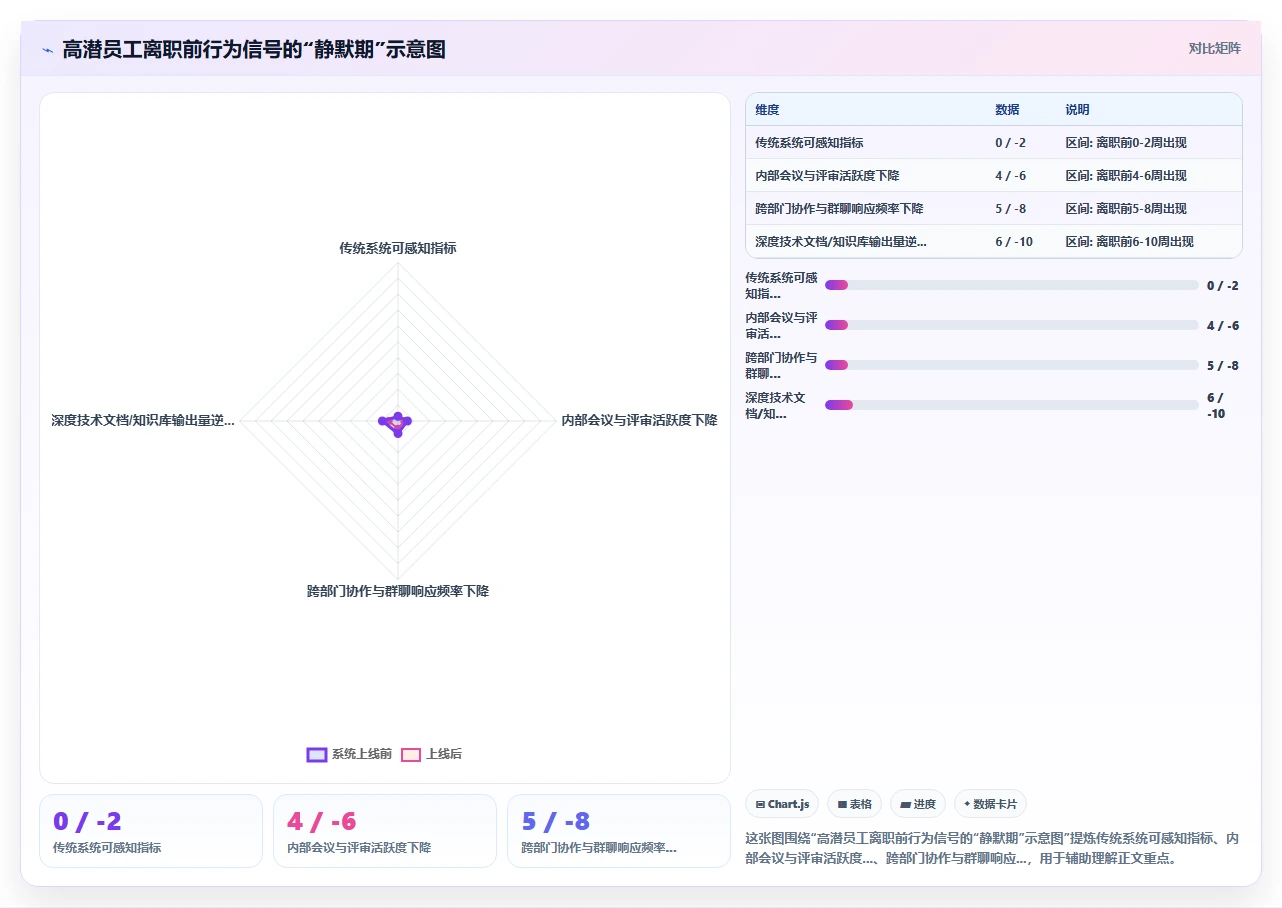Screen dimensions: 1282x908
Task: Click the 数据 column header
Action: tap(1007, 110)
